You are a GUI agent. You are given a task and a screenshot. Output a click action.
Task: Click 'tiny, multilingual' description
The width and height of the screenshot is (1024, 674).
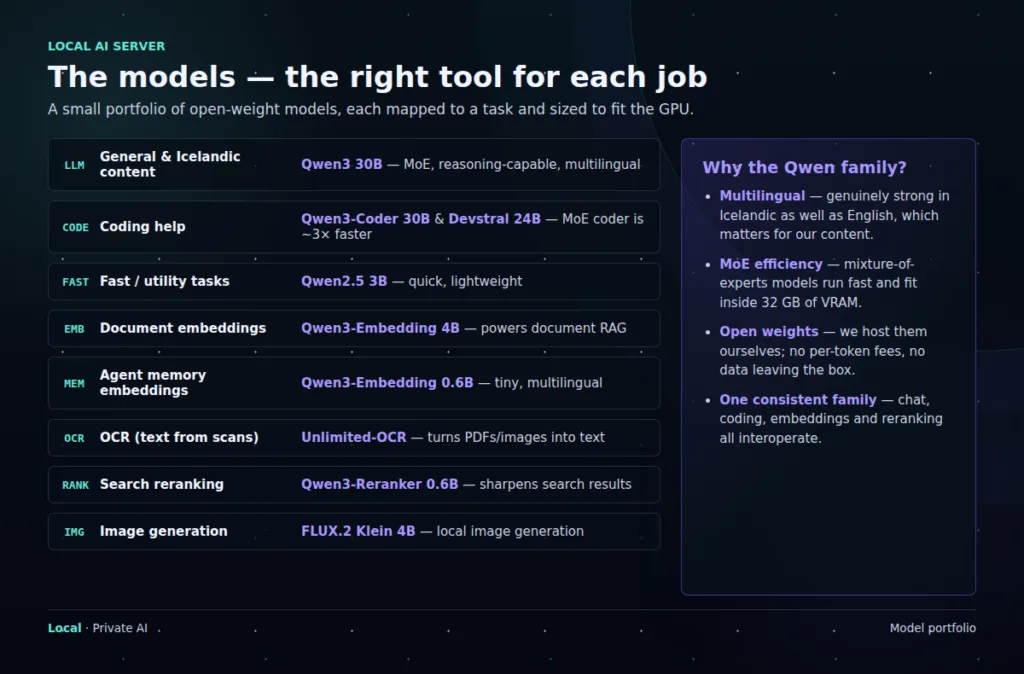point(548,383)
